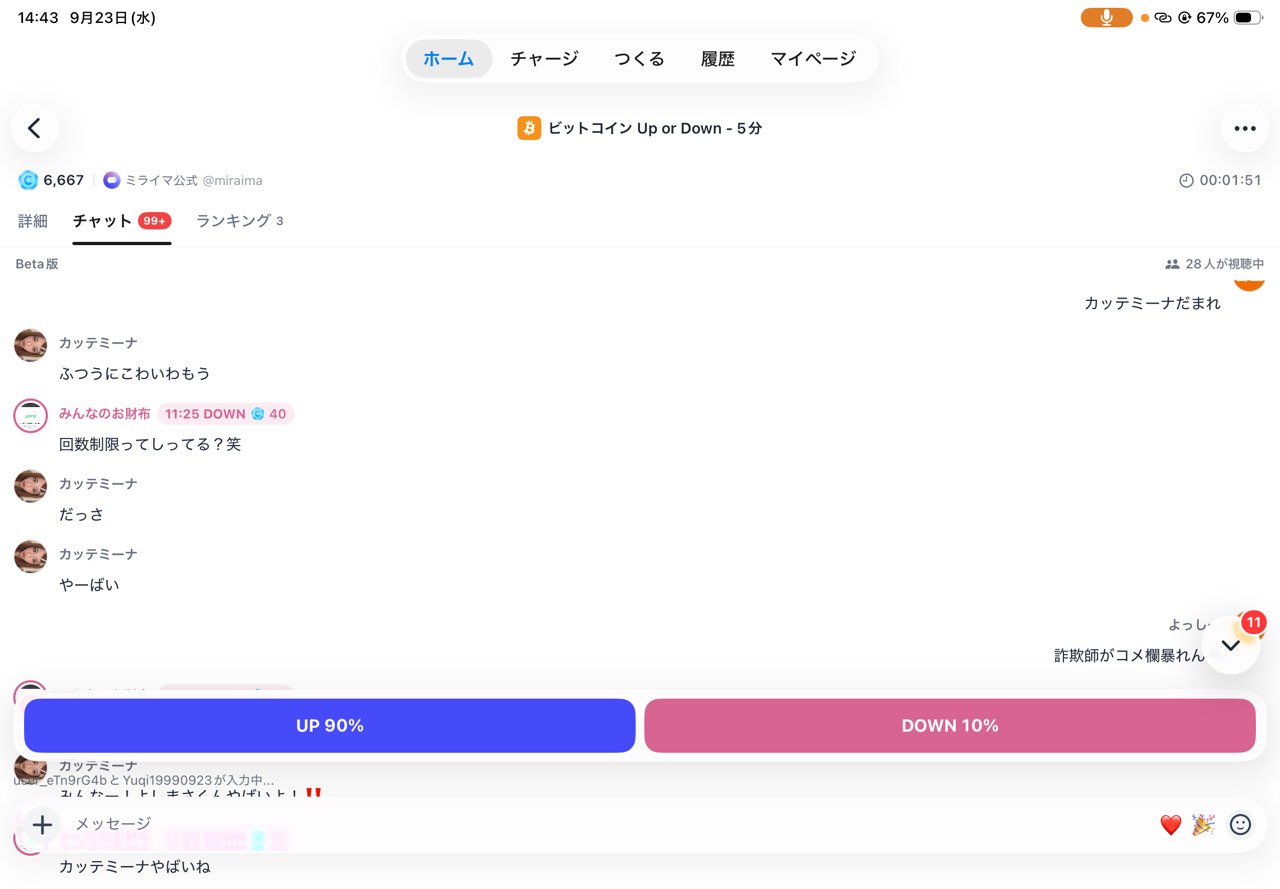This screenshot has height=889, width=1280.
Task: Tap the Bitcoin logo in the title
Action: point(529,128)
